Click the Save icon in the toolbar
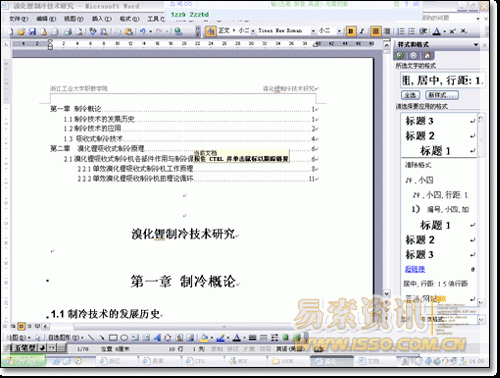The width and height of the screenshot is (500, 378). pos(32,31)
